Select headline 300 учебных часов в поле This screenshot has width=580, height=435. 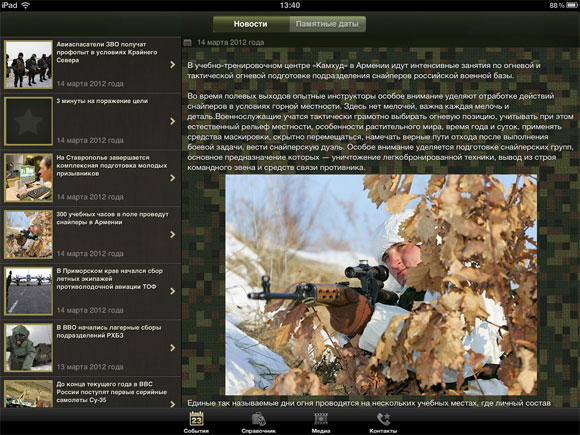(112, 218)
